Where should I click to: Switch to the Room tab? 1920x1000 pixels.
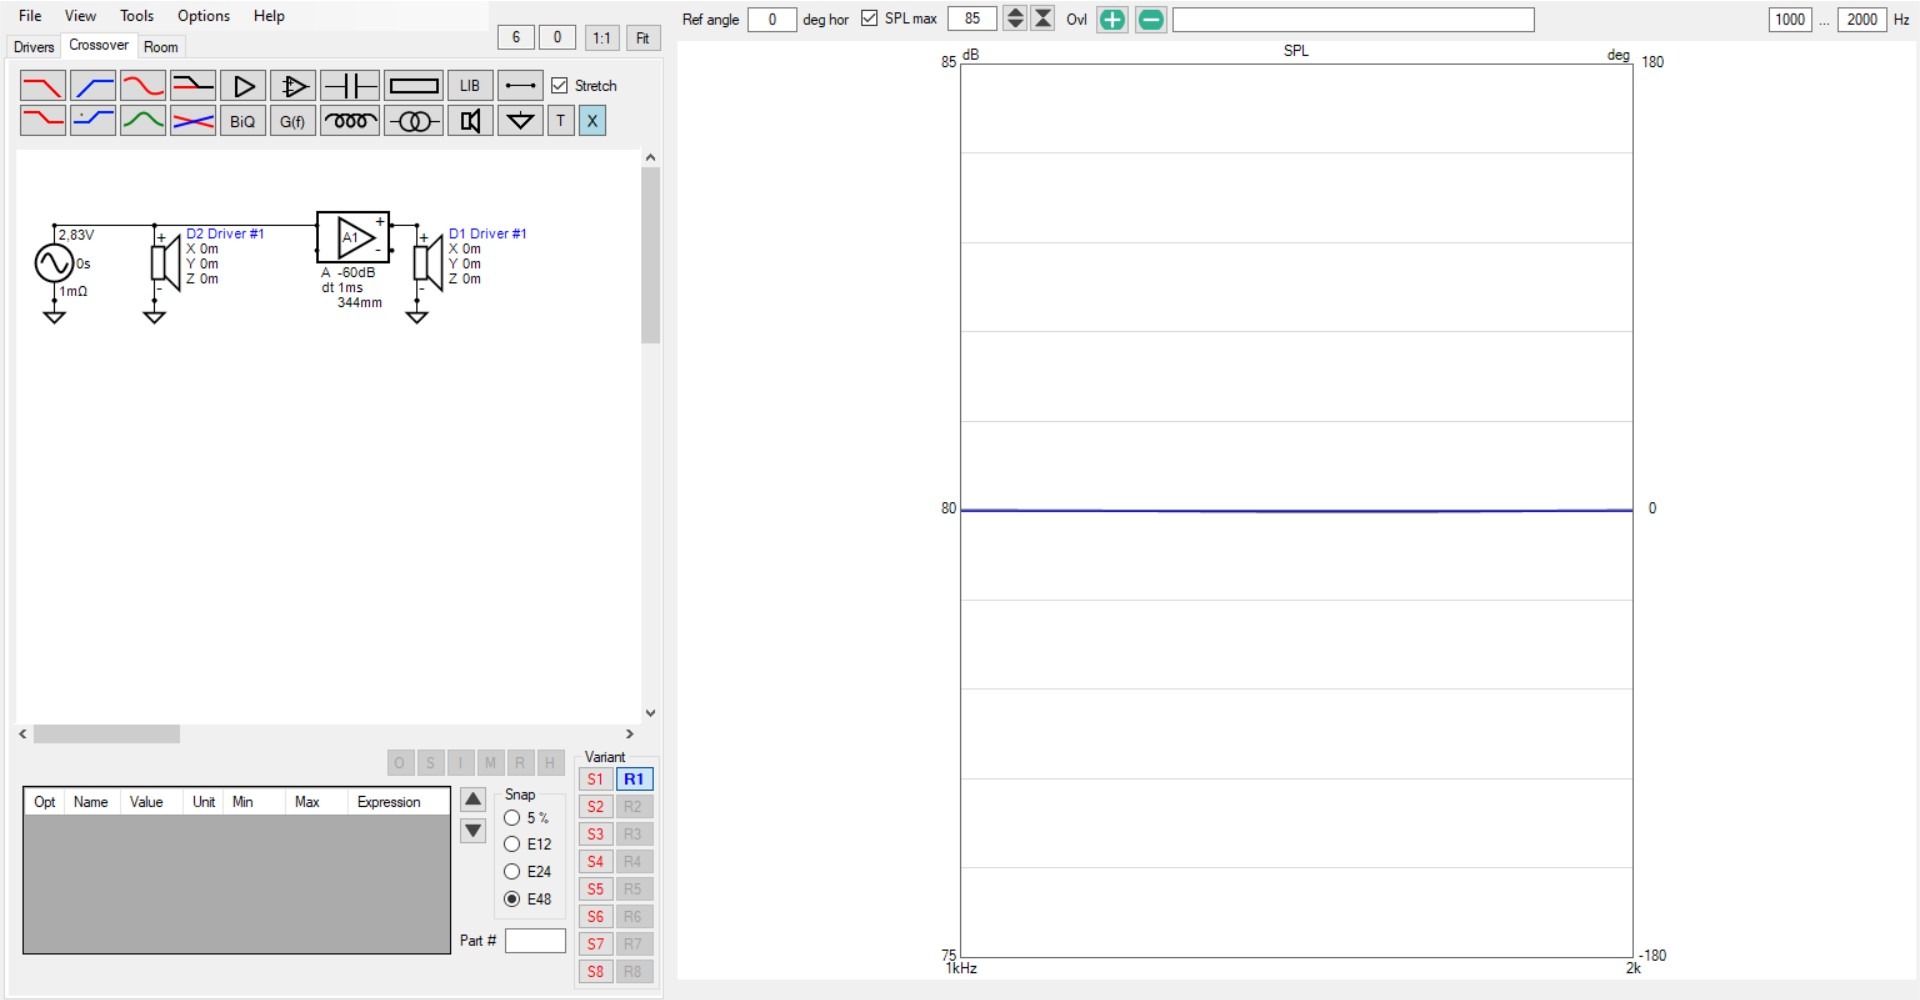click(161, 47)
